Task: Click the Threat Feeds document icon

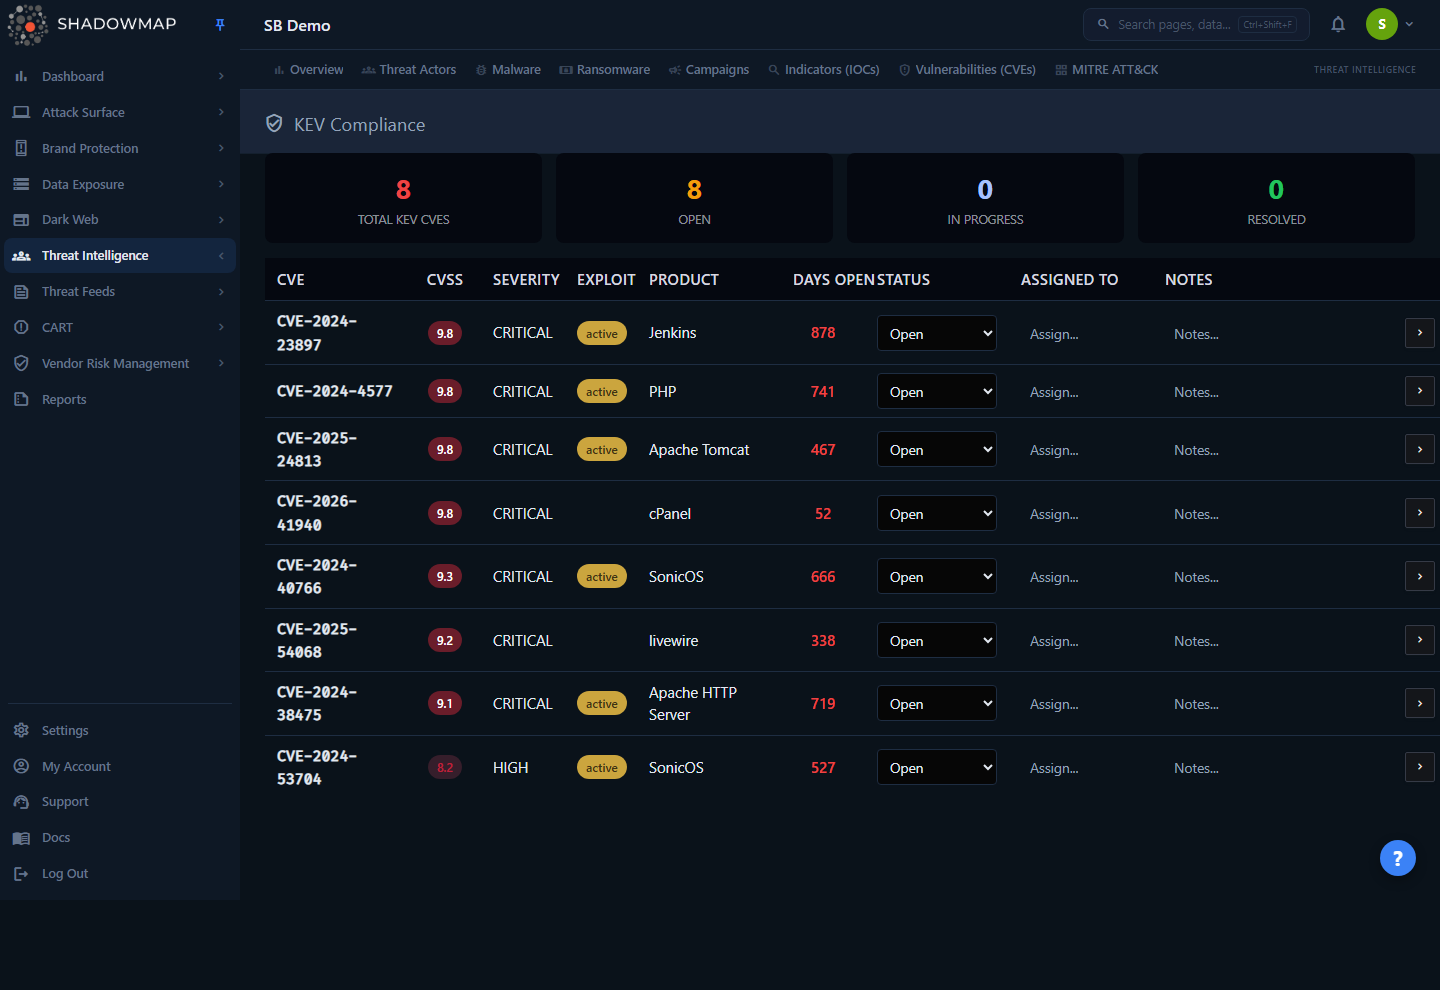Action: tap(21, 292)
